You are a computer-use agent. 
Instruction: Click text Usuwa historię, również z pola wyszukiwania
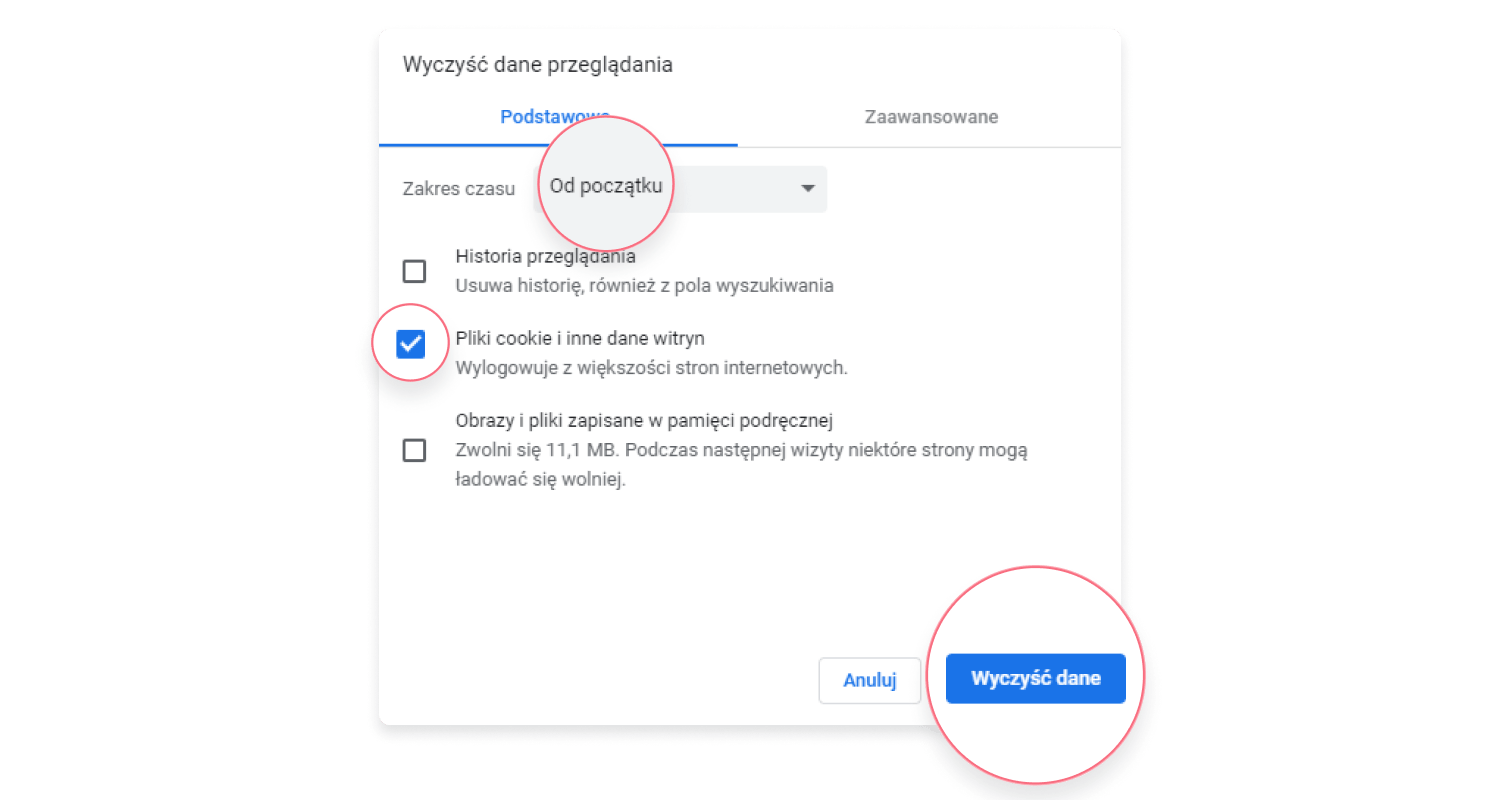point(644,286)
